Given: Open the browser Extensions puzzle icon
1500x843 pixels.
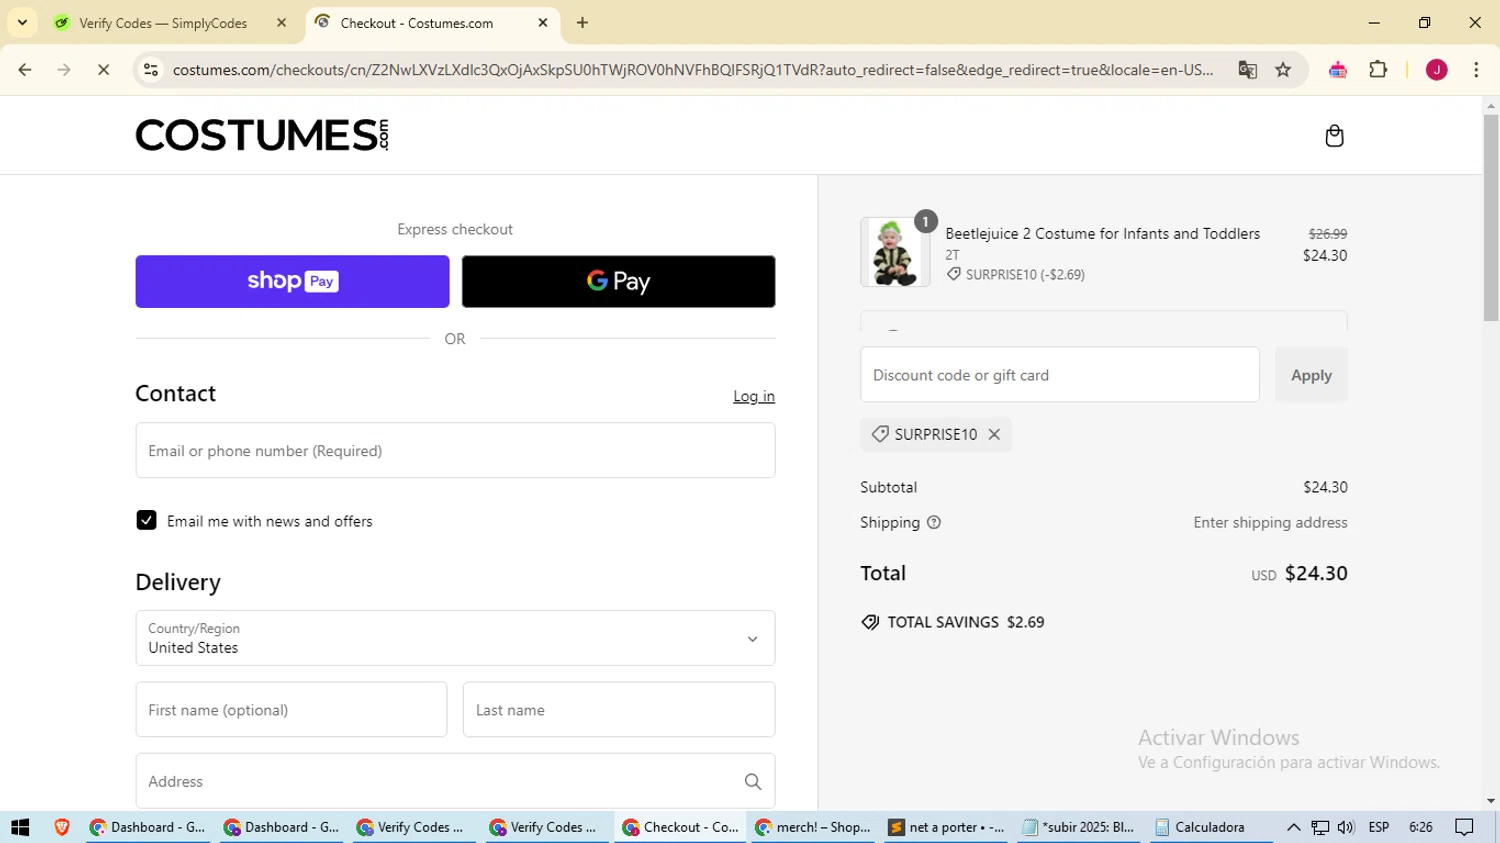Looking at the screenshot, I should click(1378, 70).
